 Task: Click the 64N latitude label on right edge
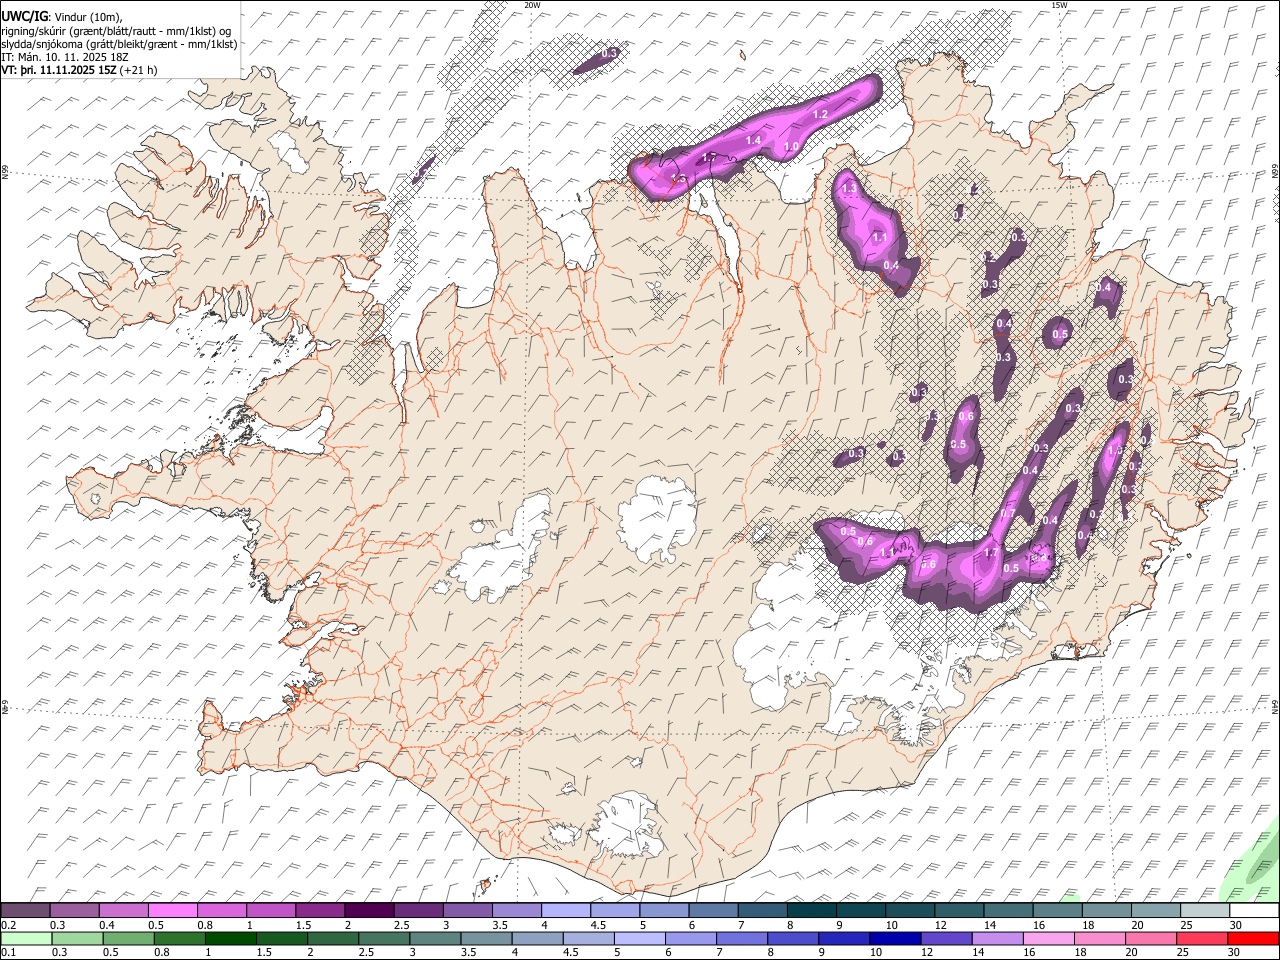(1275, 705)
